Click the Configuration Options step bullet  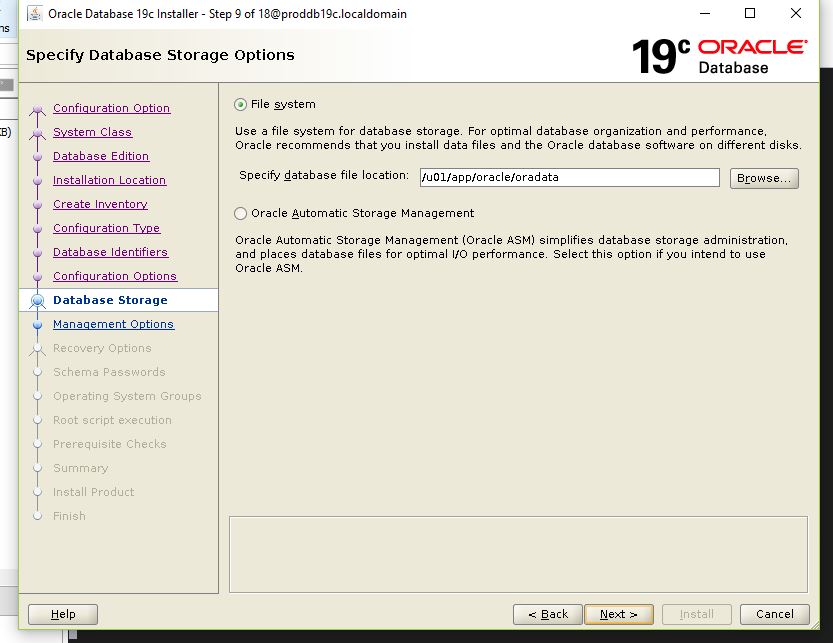tap(37, 277)
